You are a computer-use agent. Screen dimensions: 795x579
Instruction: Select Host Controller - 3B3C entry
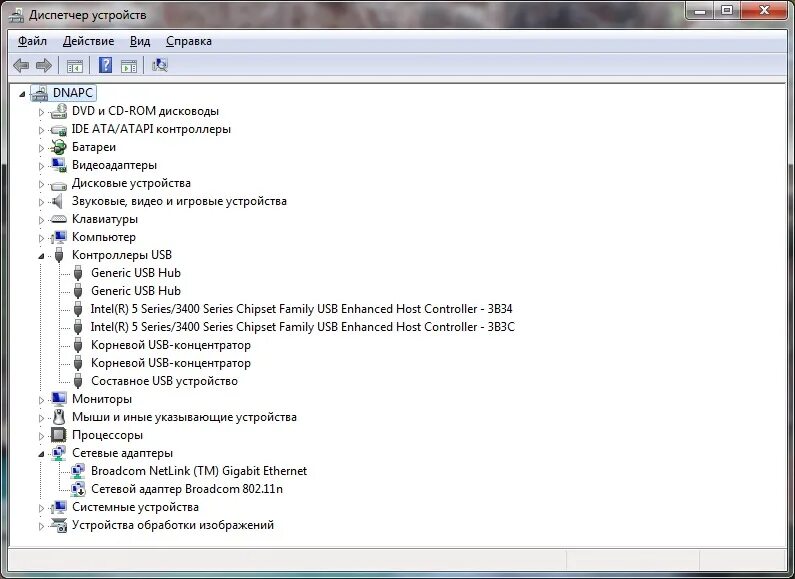302,327
